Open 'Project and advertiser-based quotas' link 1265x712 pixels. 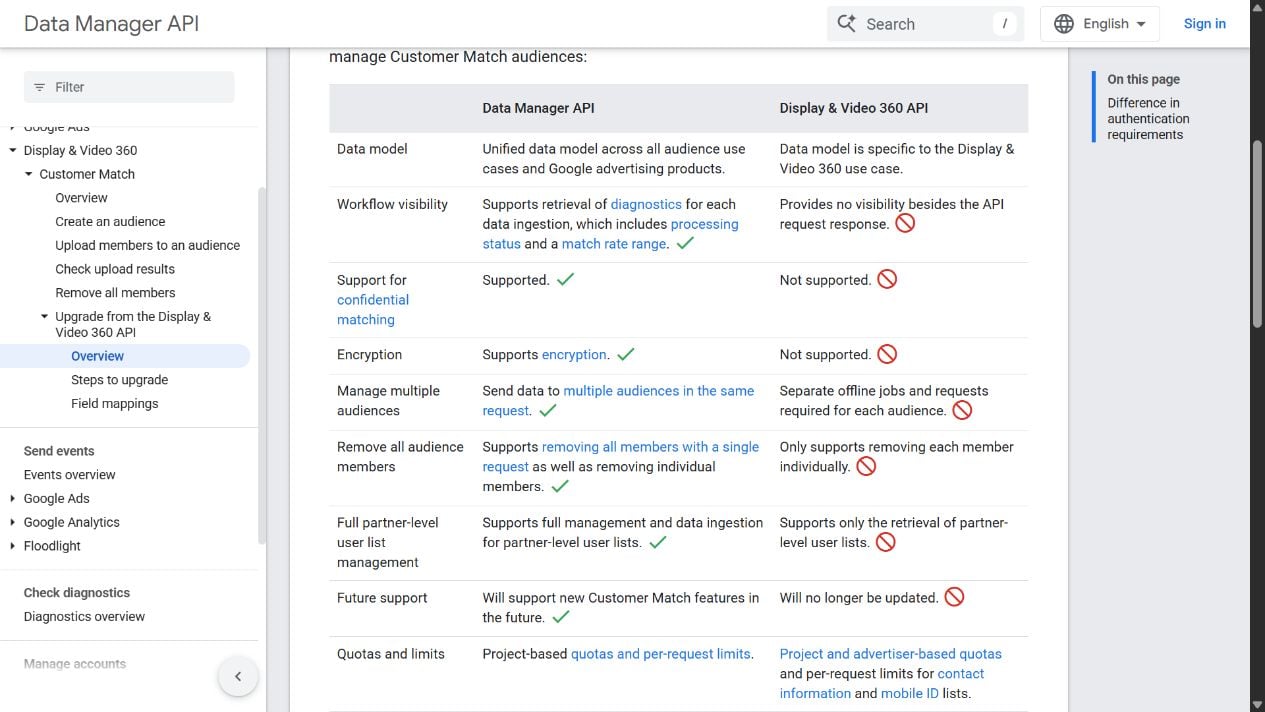tap(890, 654)
